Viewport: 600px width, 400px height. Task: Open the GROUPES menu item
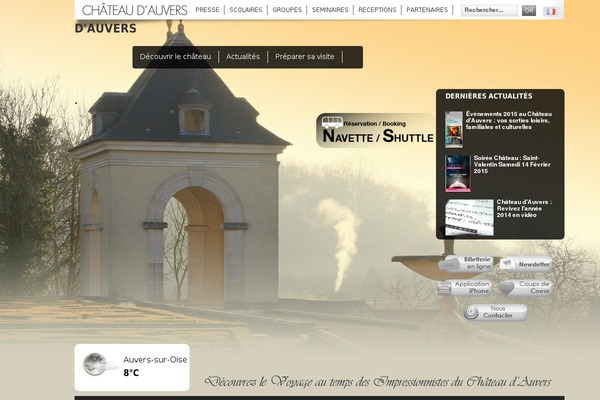(x=287, y=10)
